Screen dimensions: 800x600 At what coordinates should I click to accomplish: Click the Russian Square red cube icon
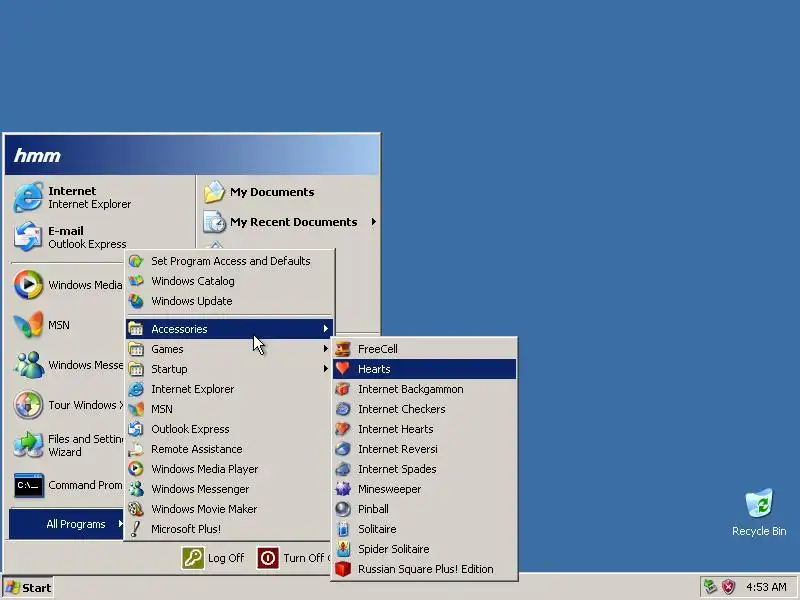pos(343,569)
